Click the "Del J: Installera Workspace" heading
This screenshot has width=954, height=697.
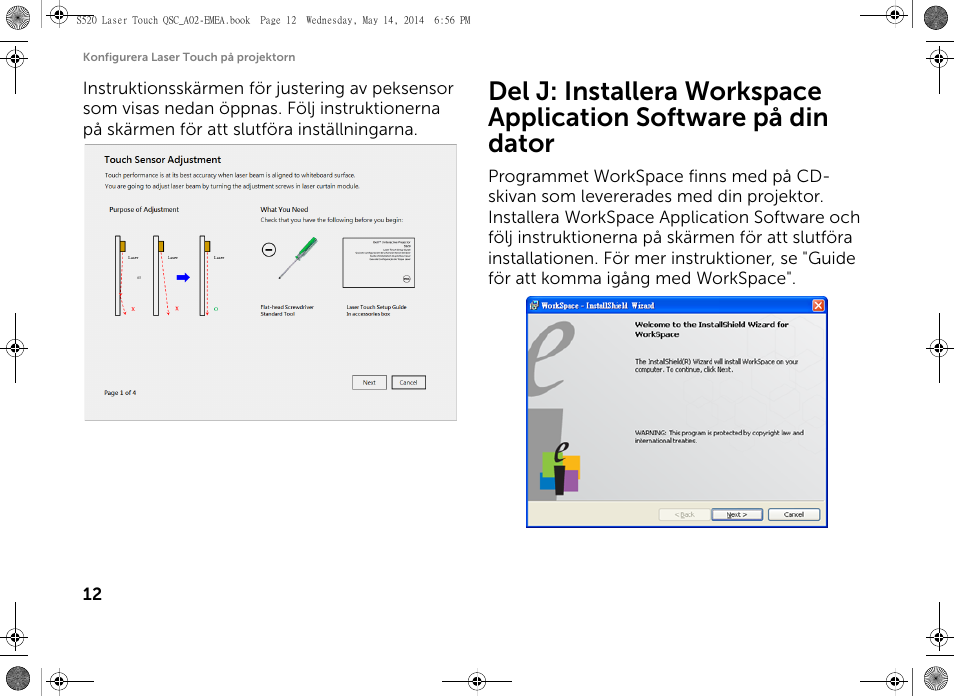coord(655,91)
